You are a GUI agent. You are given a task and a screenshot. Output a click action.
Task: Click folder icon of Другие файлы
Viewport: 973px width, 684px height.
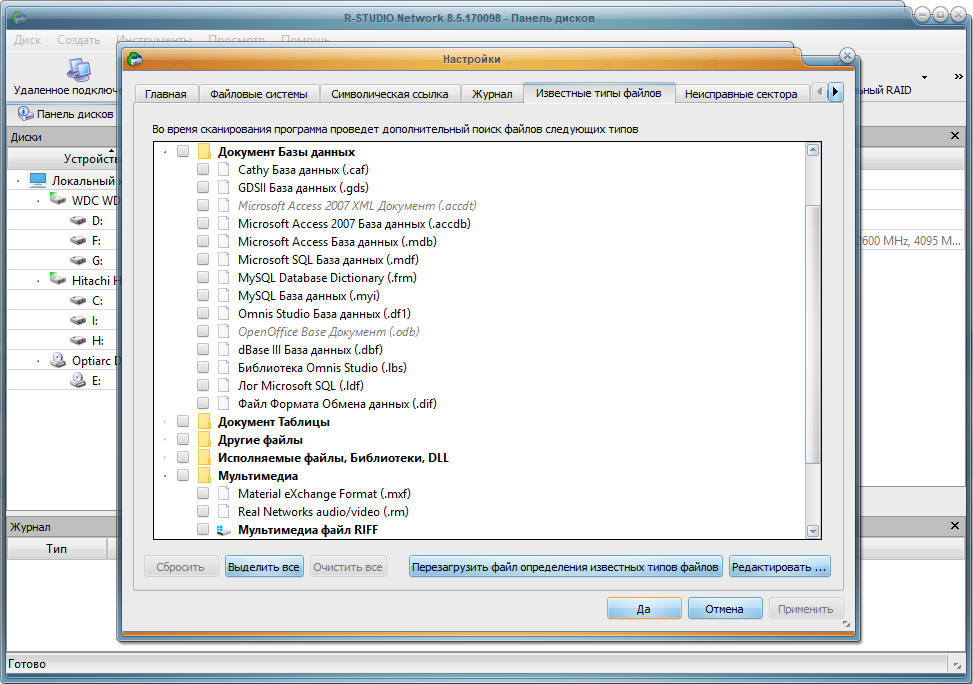point(204,439)
